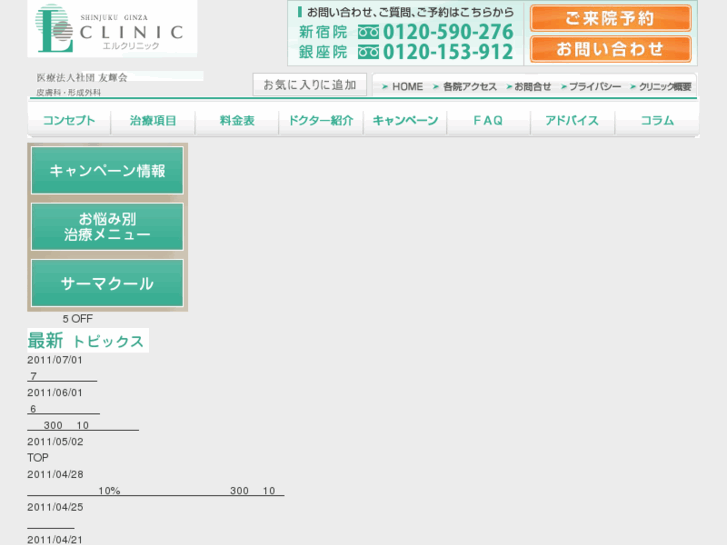727x545 pixels.
Task: Click the TOP topic text
Action: (x=38, y=458)
